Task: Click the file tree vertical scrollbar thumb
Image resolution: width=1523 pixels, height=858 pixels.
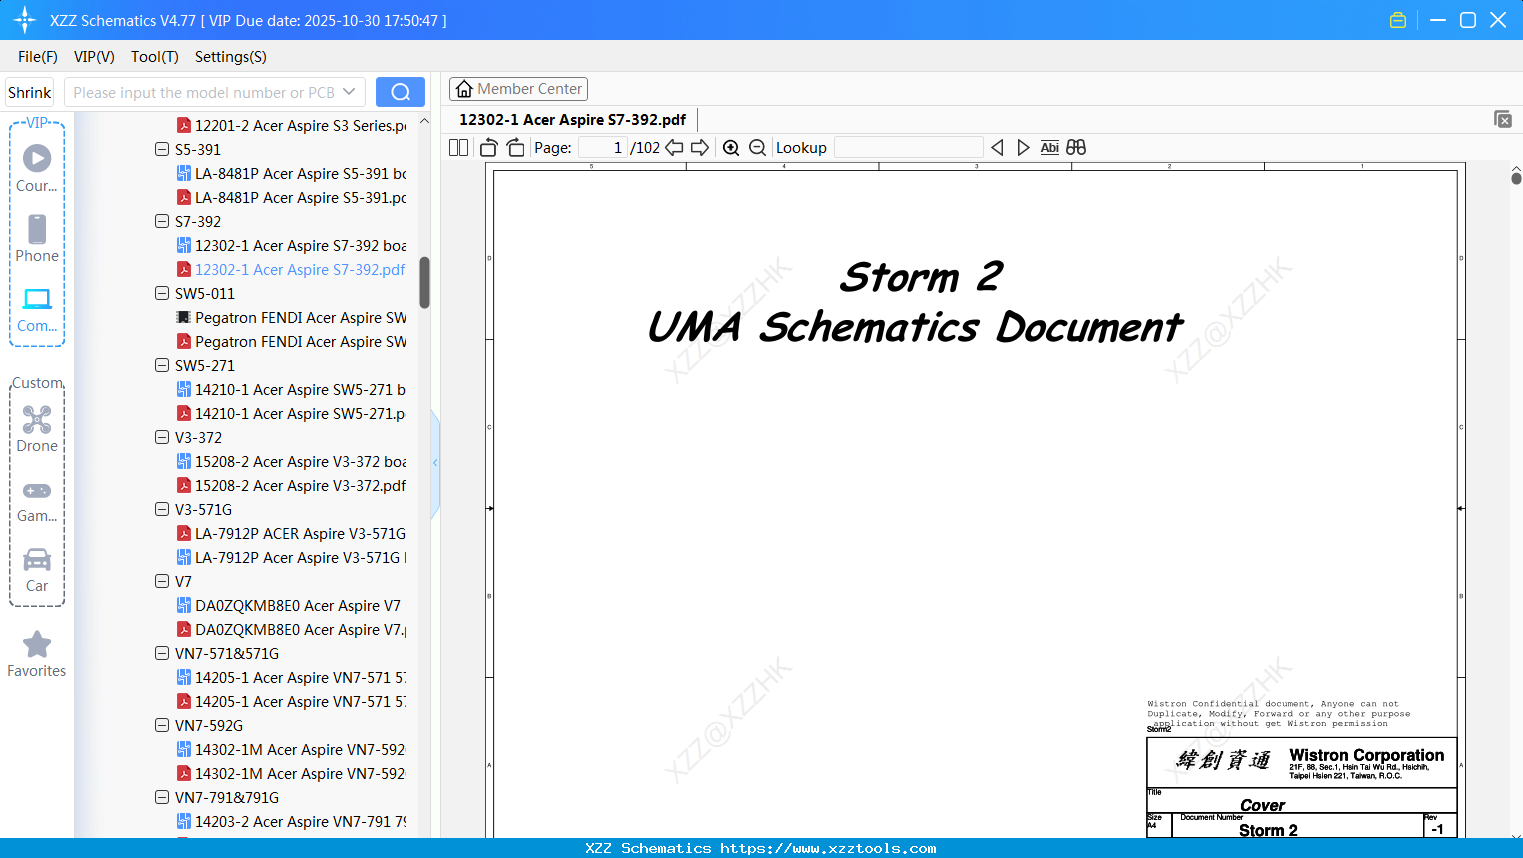Action: coord(424,283)
